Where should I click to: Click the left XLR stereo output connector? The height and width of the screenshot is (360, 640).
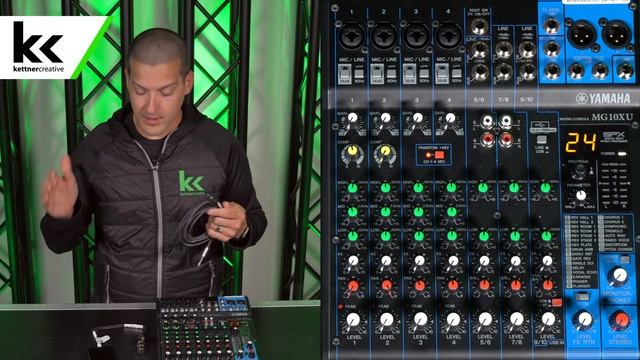(x=581, y=35)
